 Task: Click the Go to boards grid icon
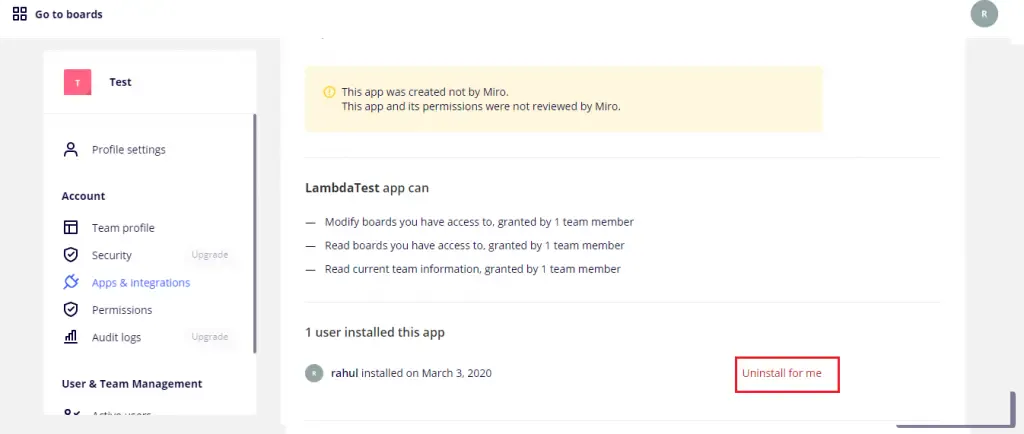coord(19,14)
